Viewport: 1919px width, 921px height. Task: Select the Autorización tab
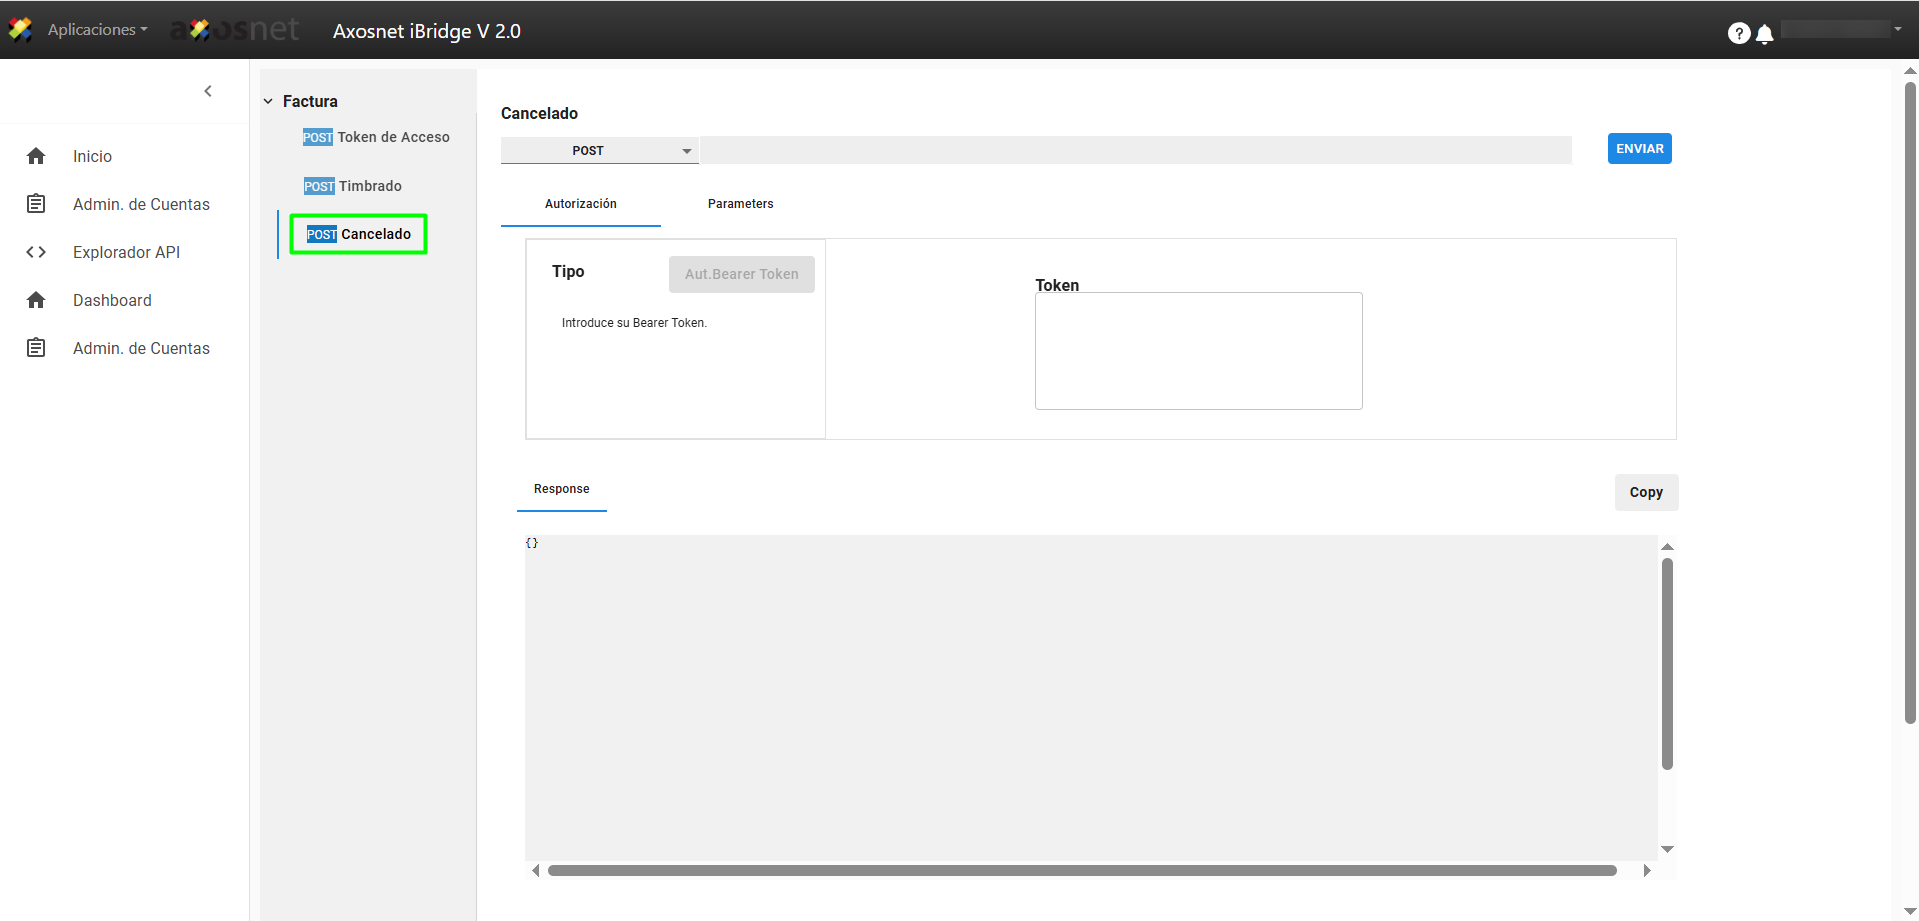(x=580, y=204)
